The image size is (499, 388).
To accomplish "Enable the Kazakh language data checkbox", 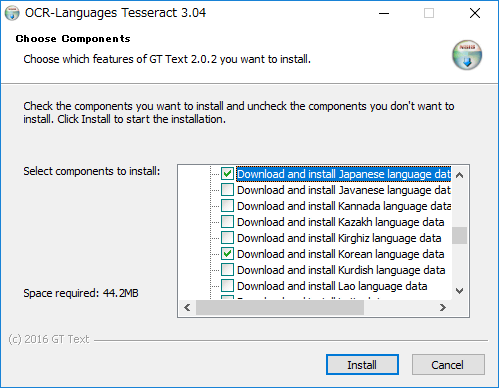I will click(227, 222).
